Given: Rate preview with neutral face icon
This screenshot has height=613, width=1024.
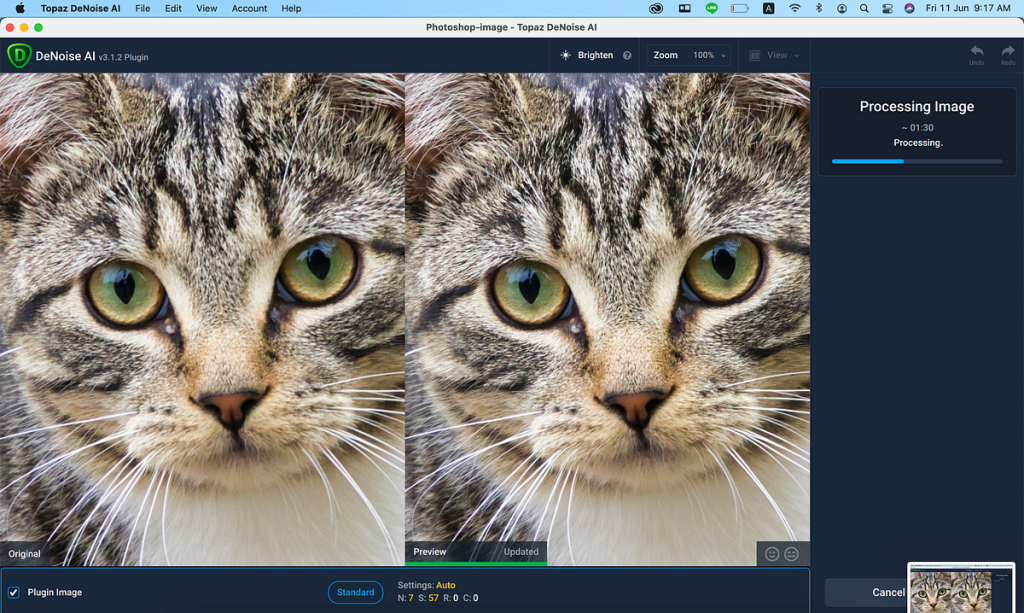Looking at the screenshot, I should (x=792, y=554).
